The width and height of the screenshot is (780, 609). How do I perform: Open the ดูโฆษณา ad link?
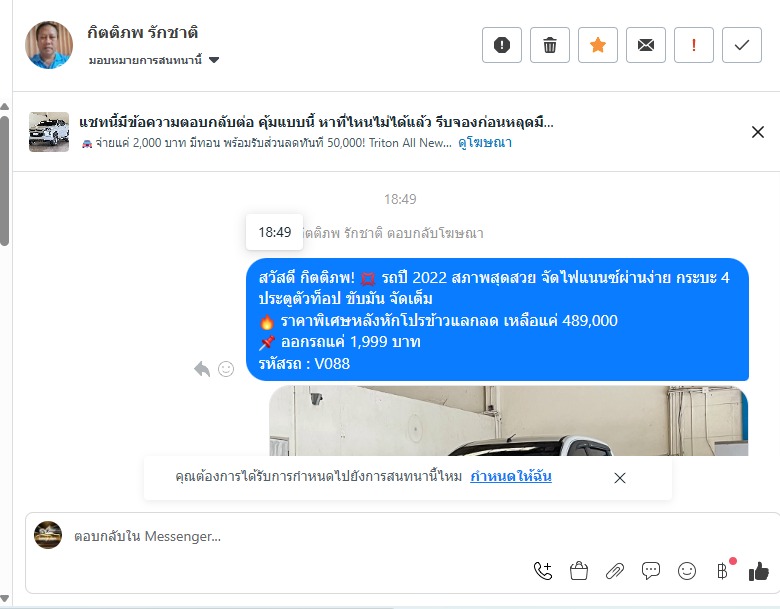point(485,143)
